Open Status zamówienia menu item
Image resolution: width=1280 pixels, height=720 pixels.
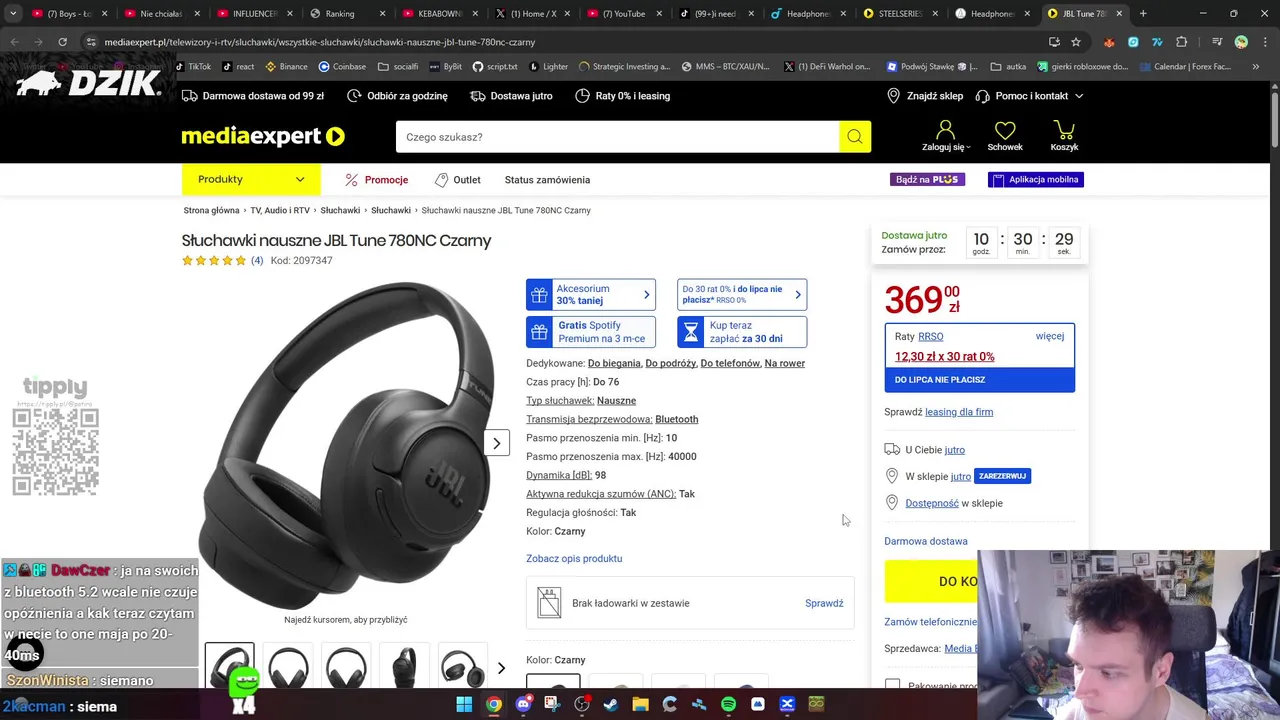tap(547, 180)
